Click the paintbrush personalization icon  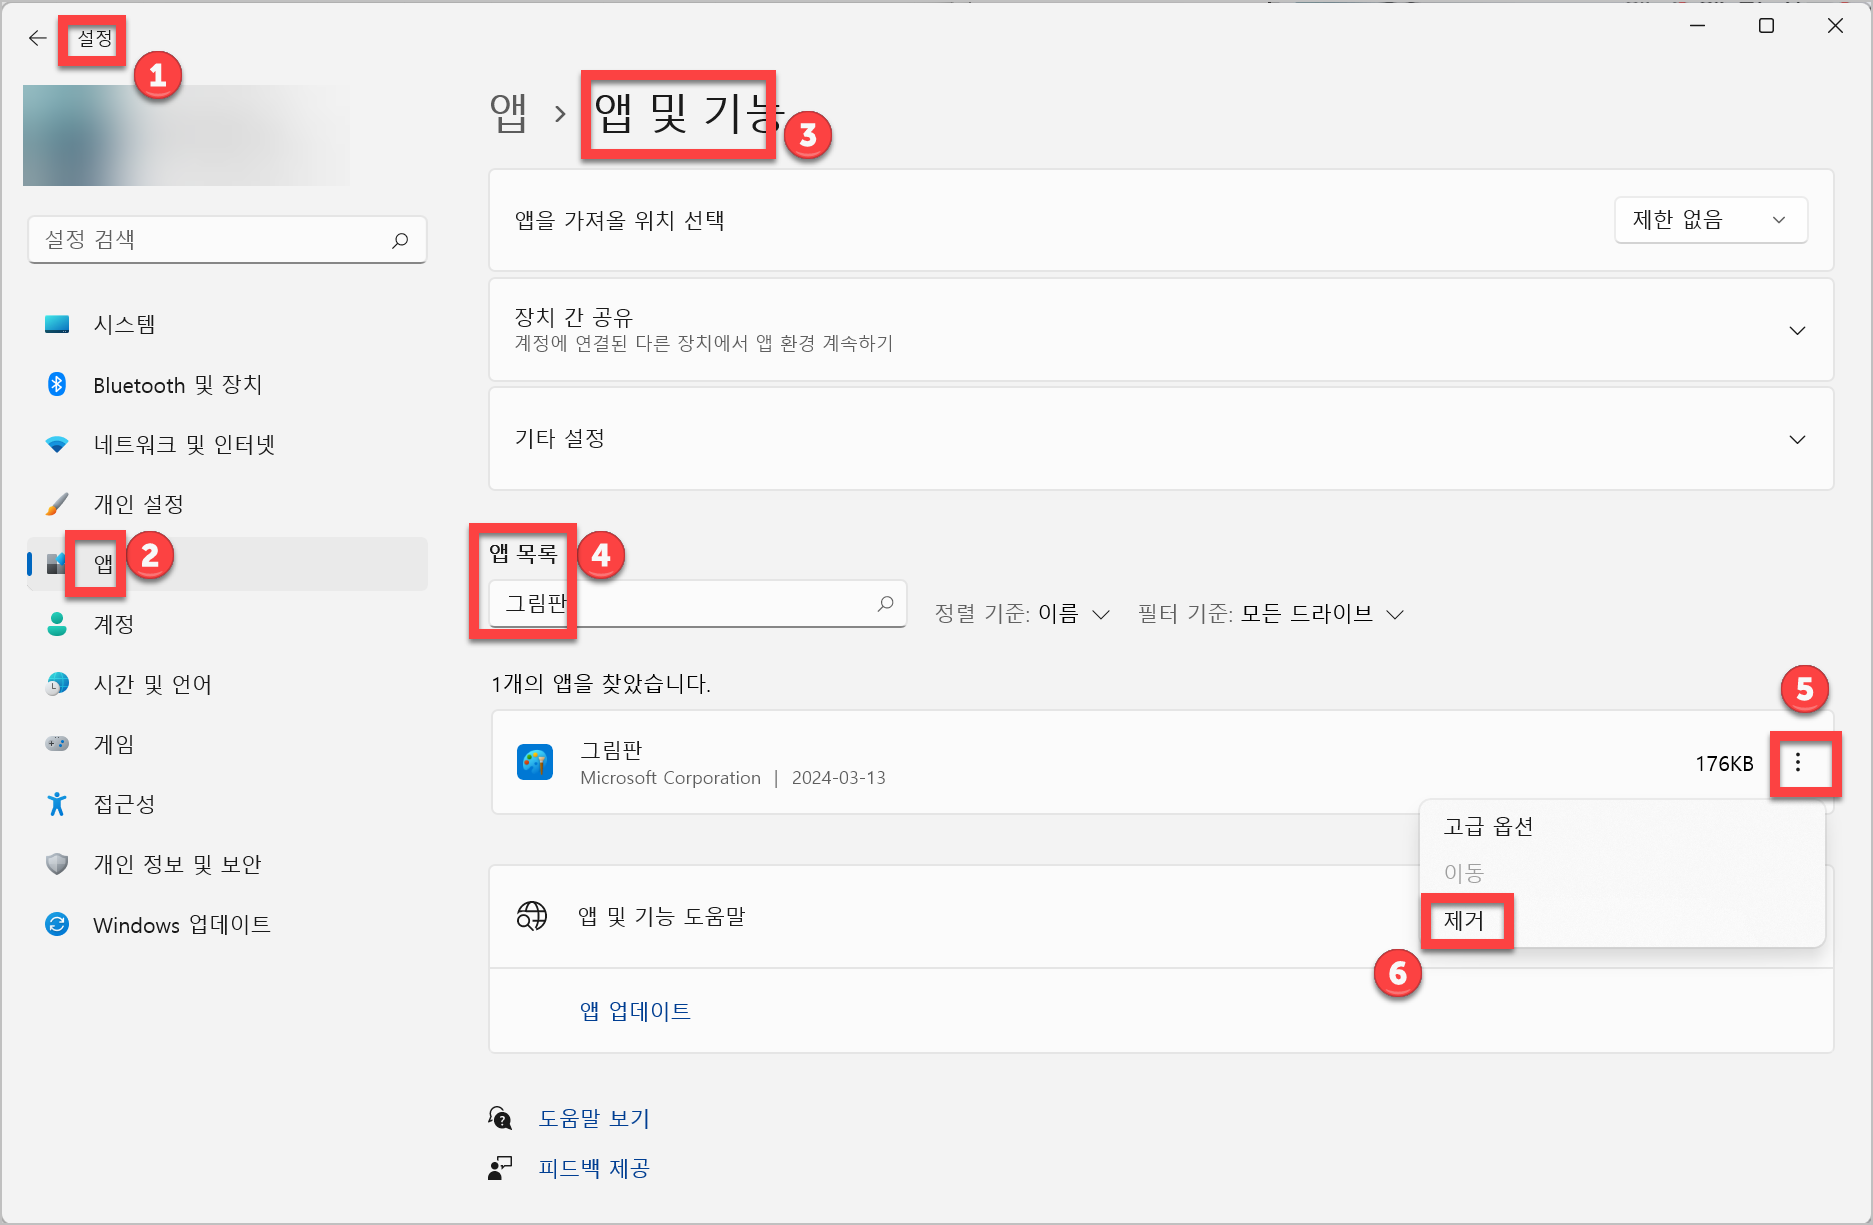pos(57,504)
